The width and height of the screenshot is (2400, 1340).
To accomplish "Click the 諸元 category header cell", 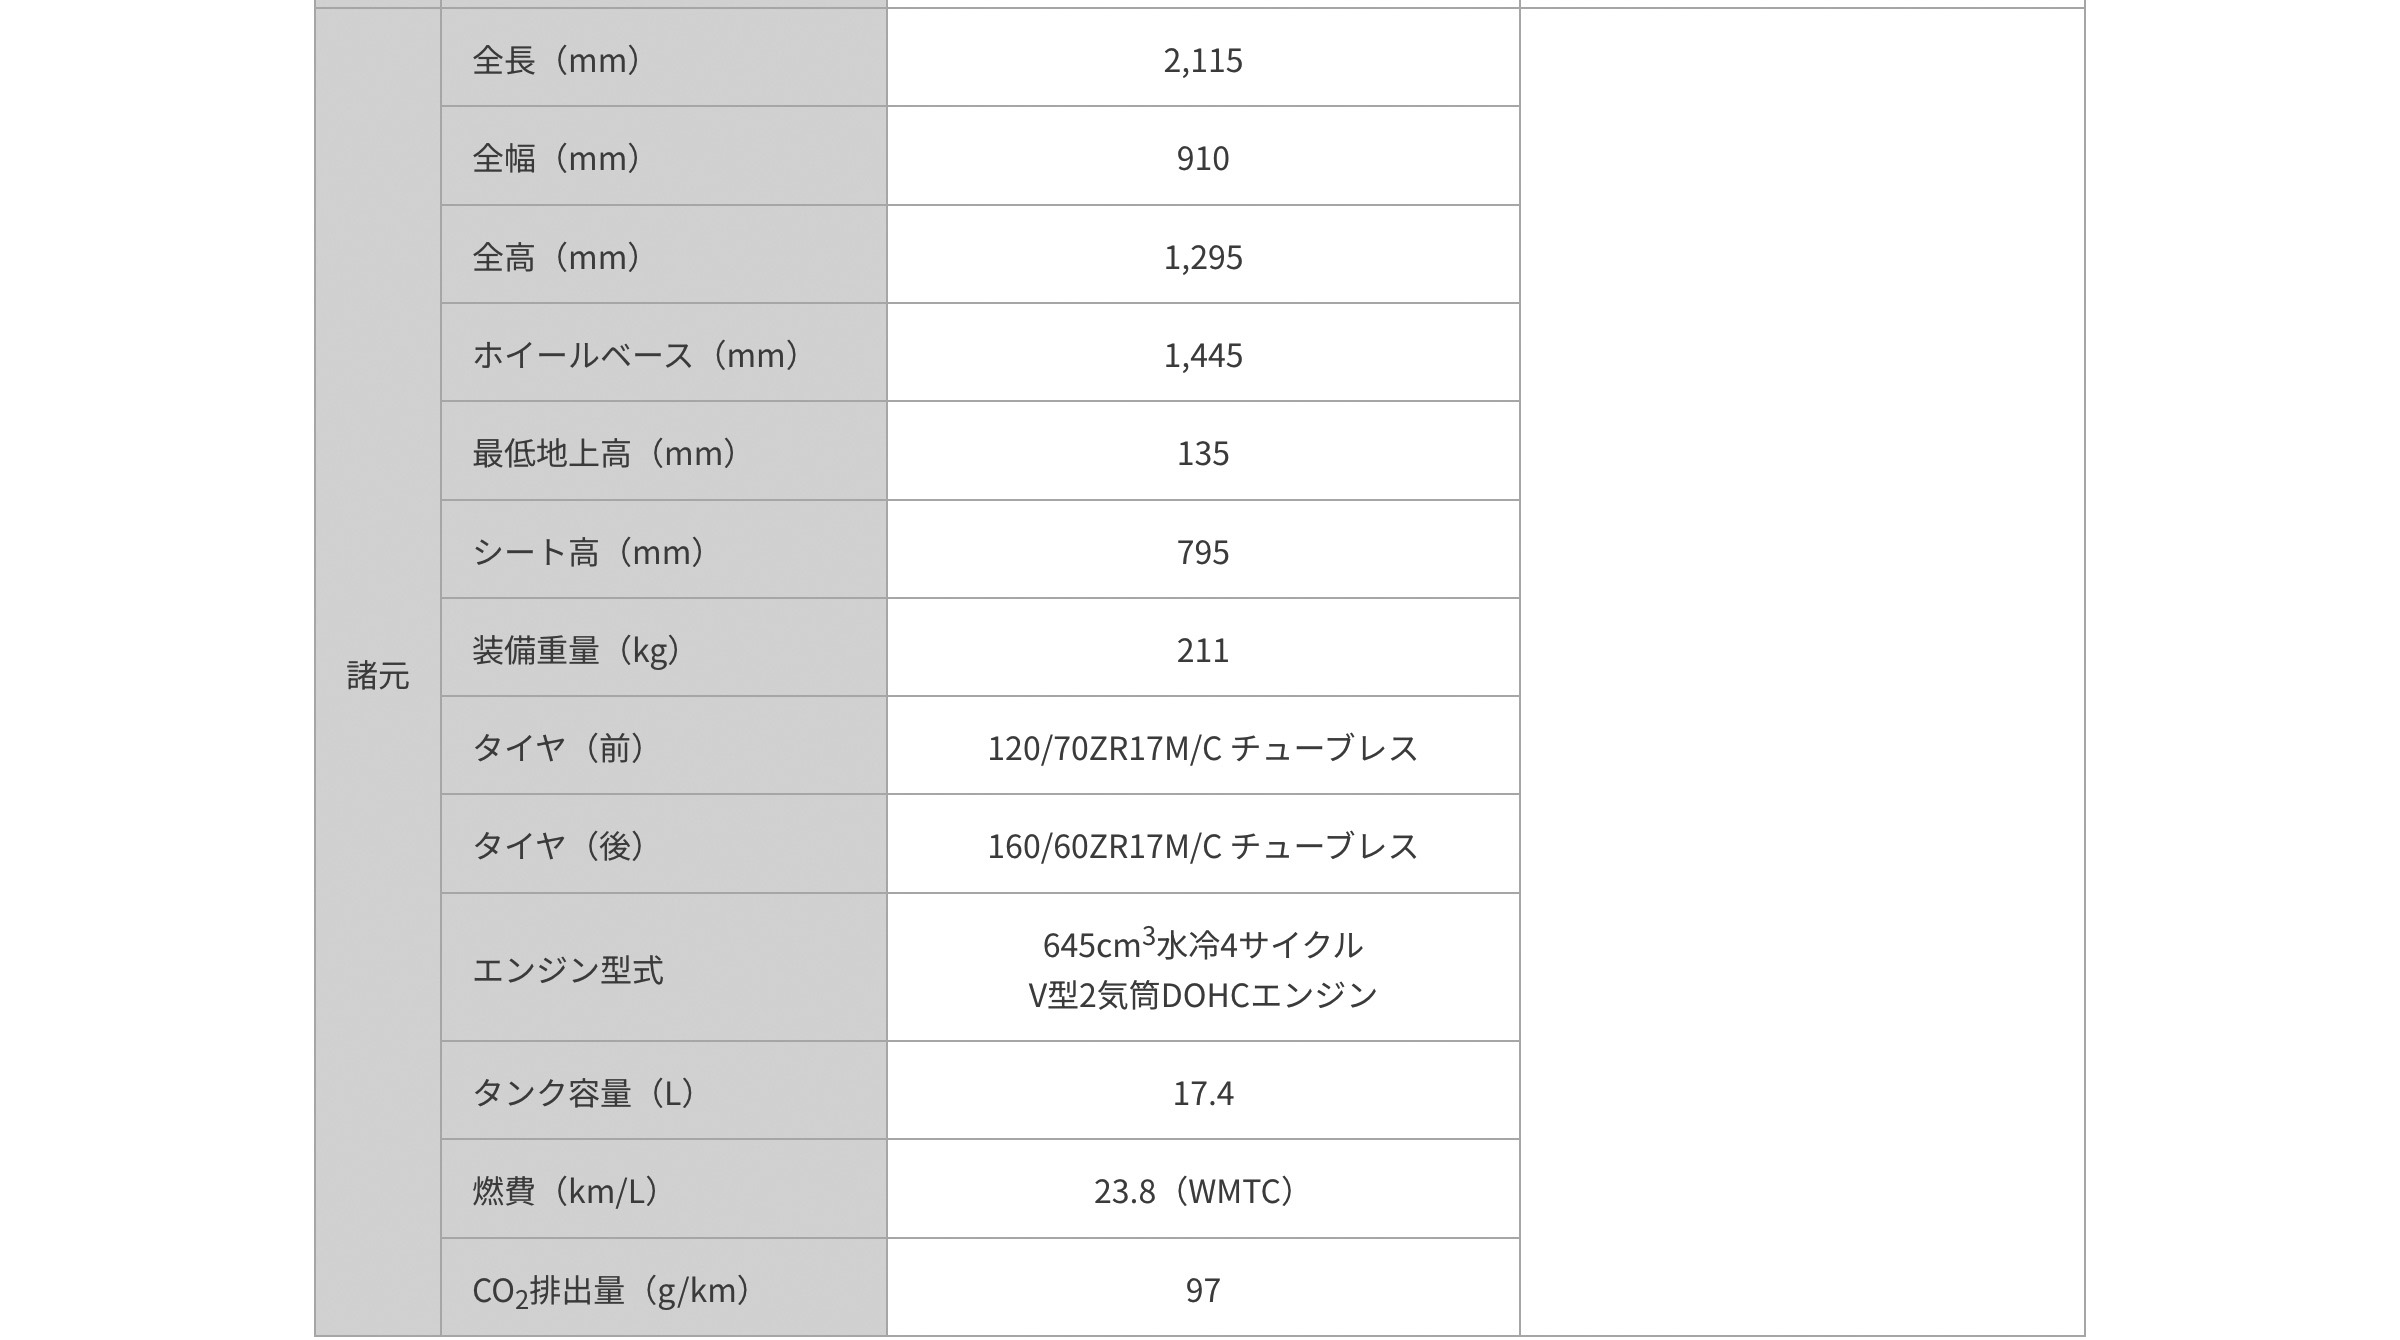I will 377,675.
